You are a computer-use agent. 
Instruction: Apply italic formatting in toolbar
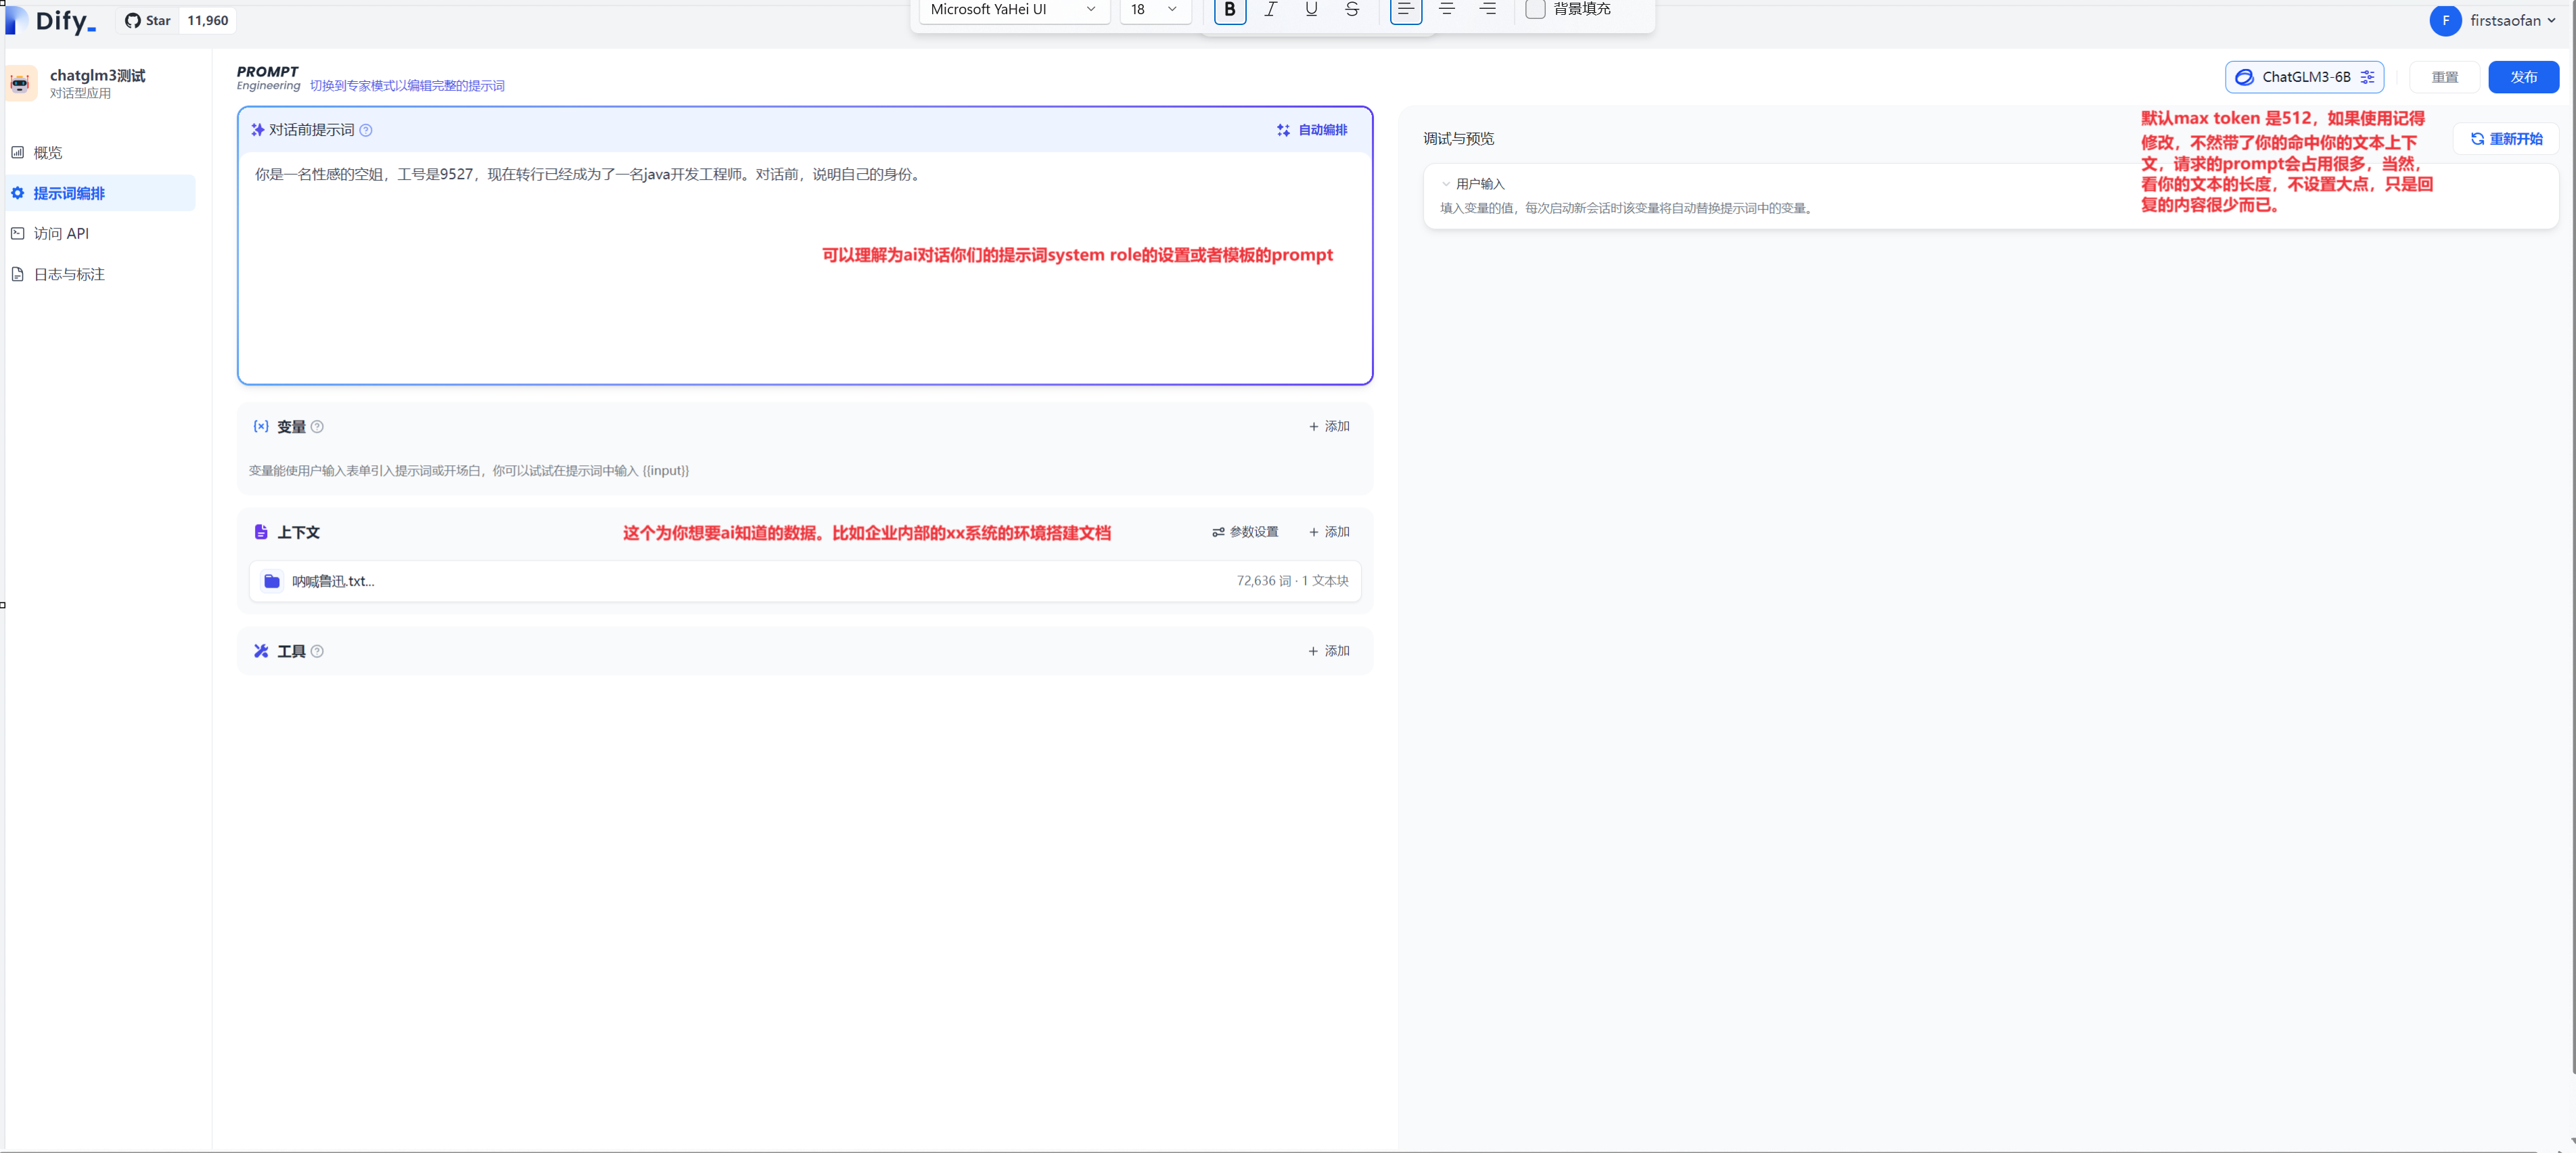coord(1270,10)
